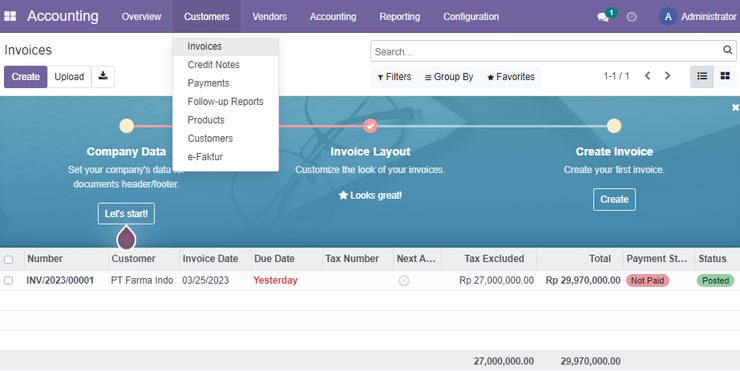
Task: Open invoice INV/2023/00001
Action: point(60,280)
